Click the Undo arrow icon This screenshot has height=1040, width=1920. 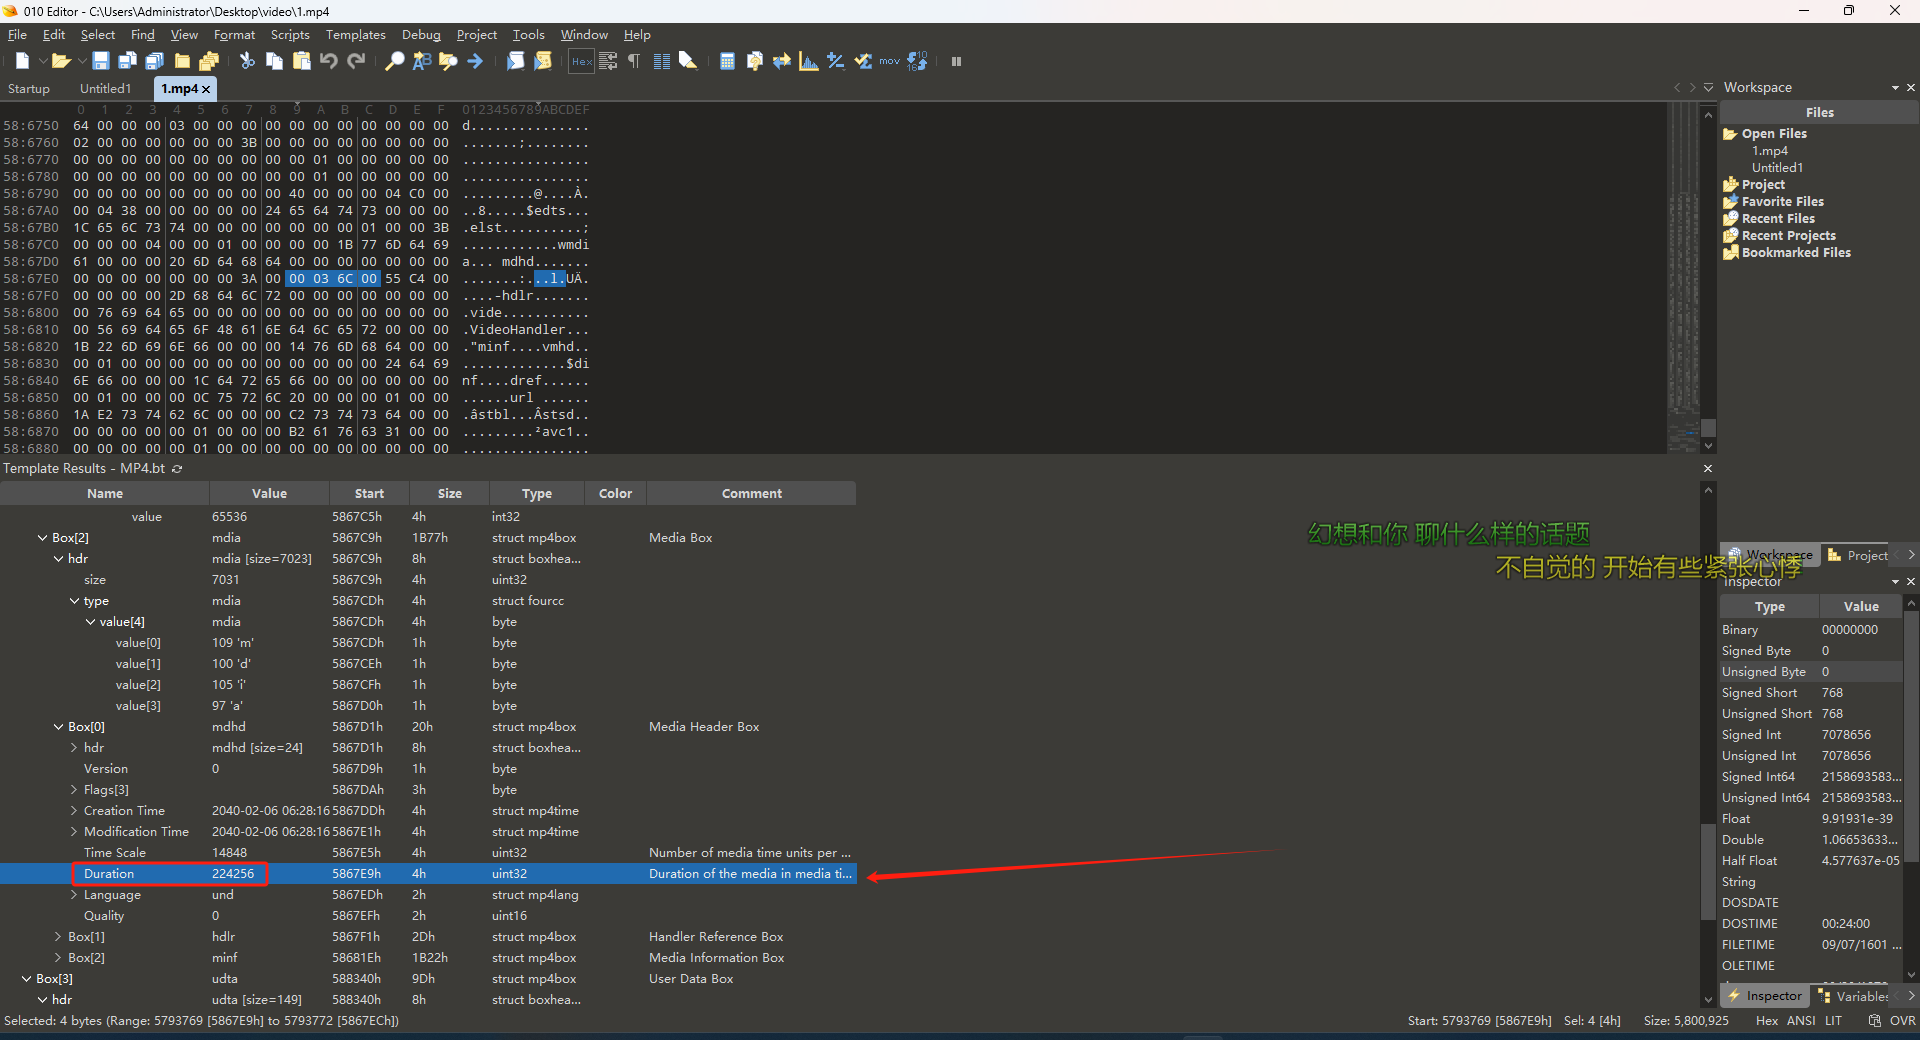coord(328,61)
